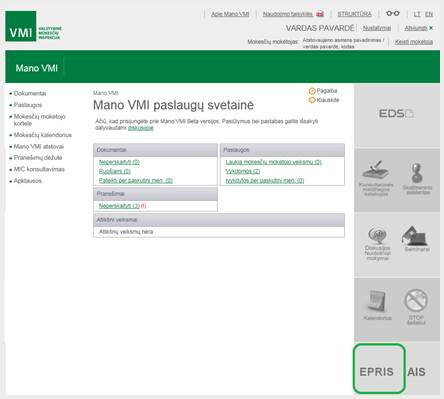444x399 pixels.
Task: Open Mano VMI atstovai menu item
Action: click(39, 146)
